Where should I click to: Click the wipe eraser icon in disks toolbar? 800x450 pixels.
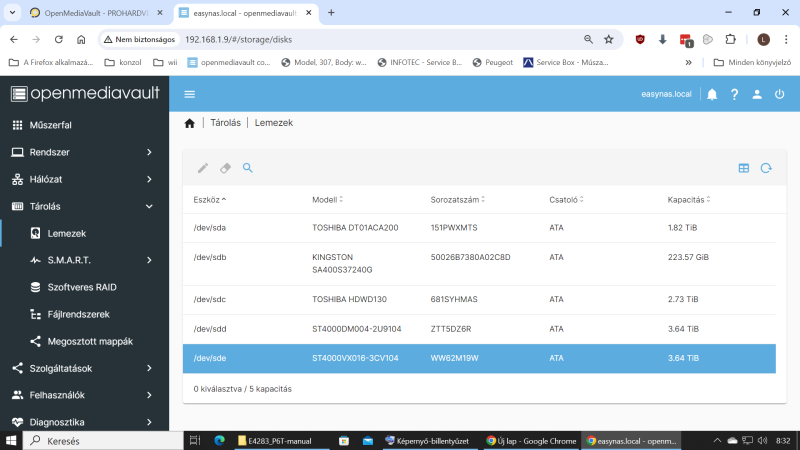(225, 168)
